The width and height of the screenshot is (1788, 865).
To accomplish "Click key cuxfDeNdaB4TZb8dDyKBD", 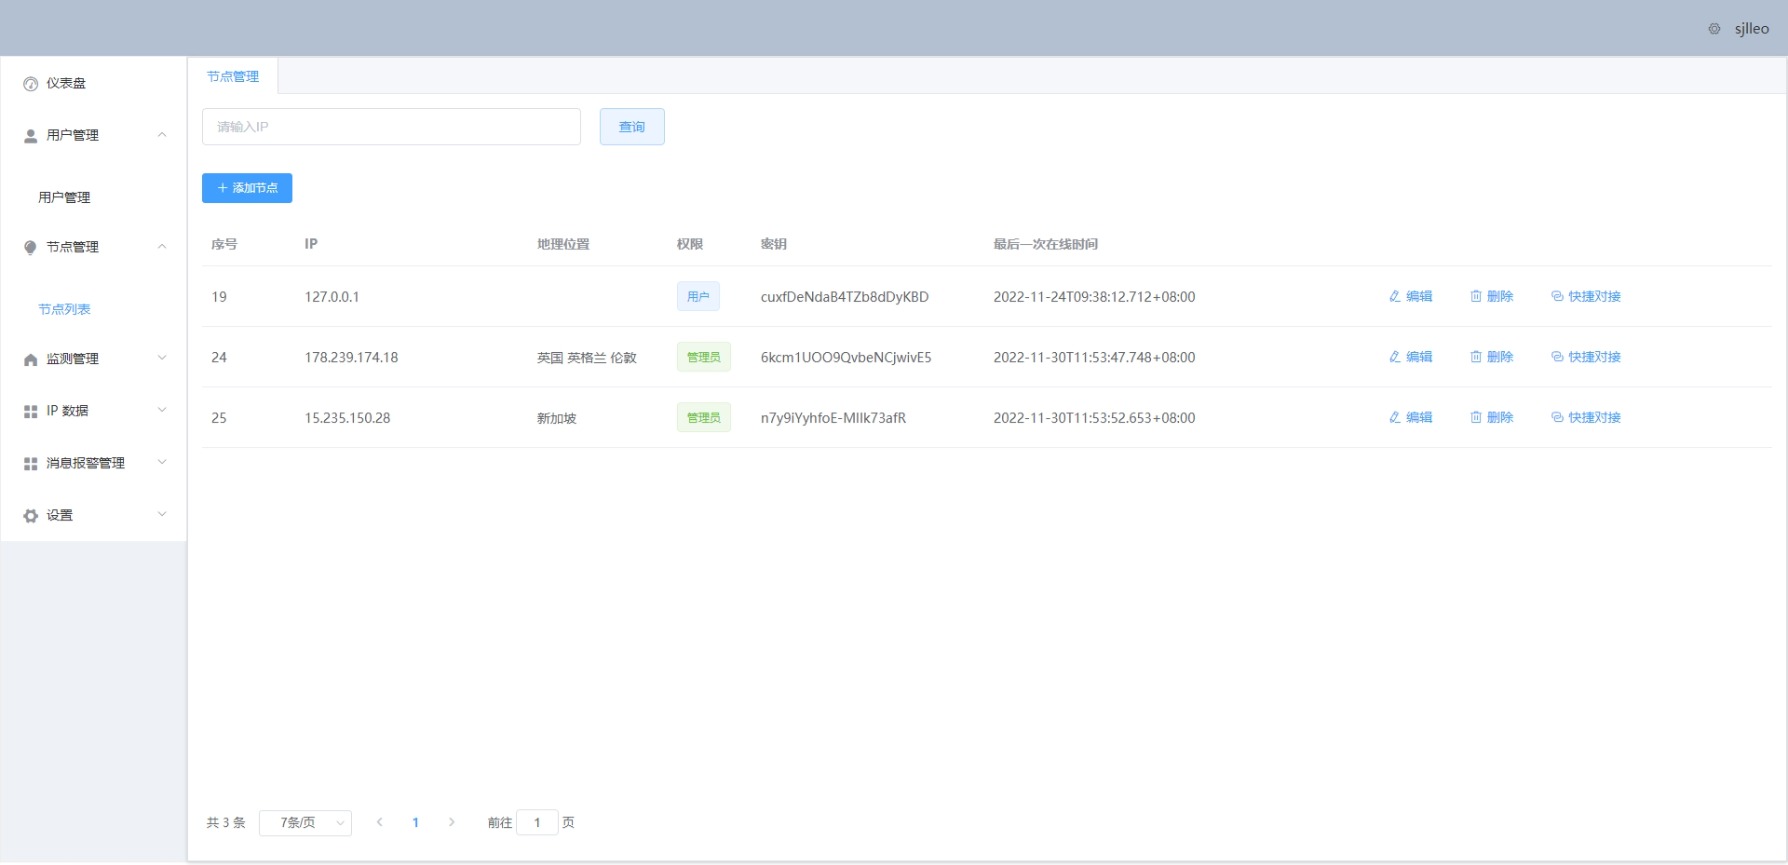I will click(x=845, y=297).
